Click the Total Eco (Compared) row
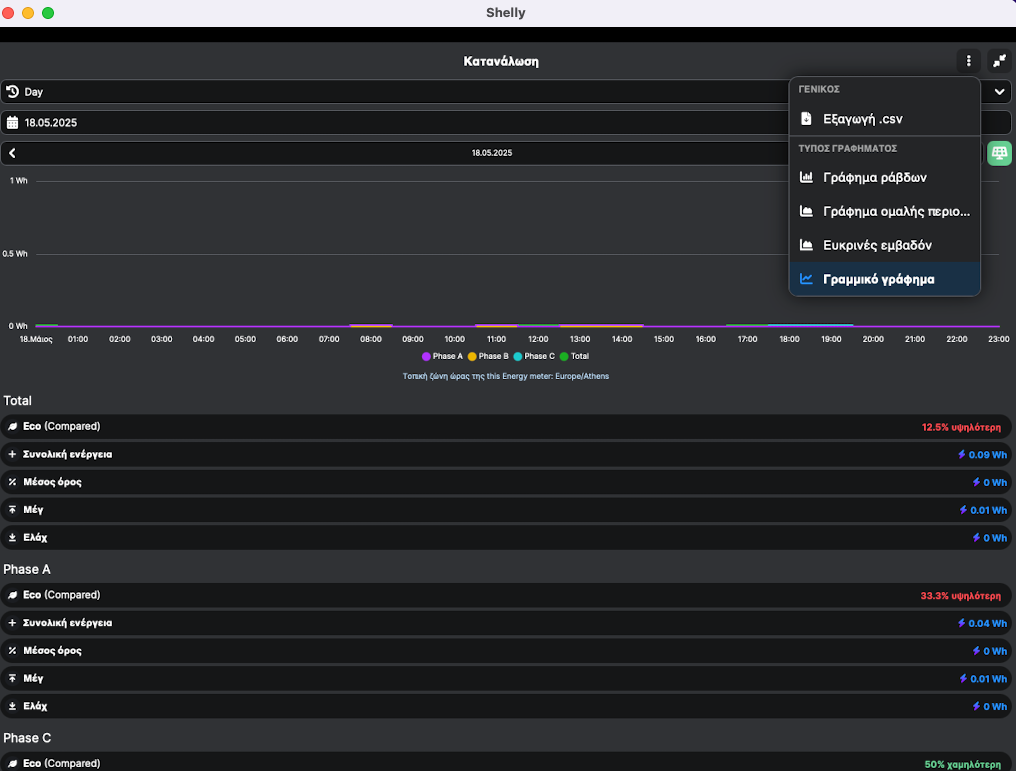This screenshot has width=1016, height=771. click(x=505, y=426)
